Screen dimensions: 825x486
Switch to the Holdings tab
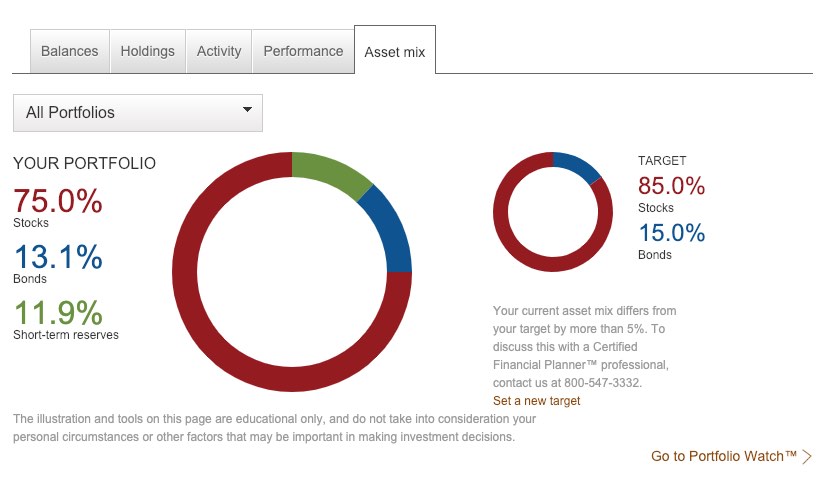(147, 51)
